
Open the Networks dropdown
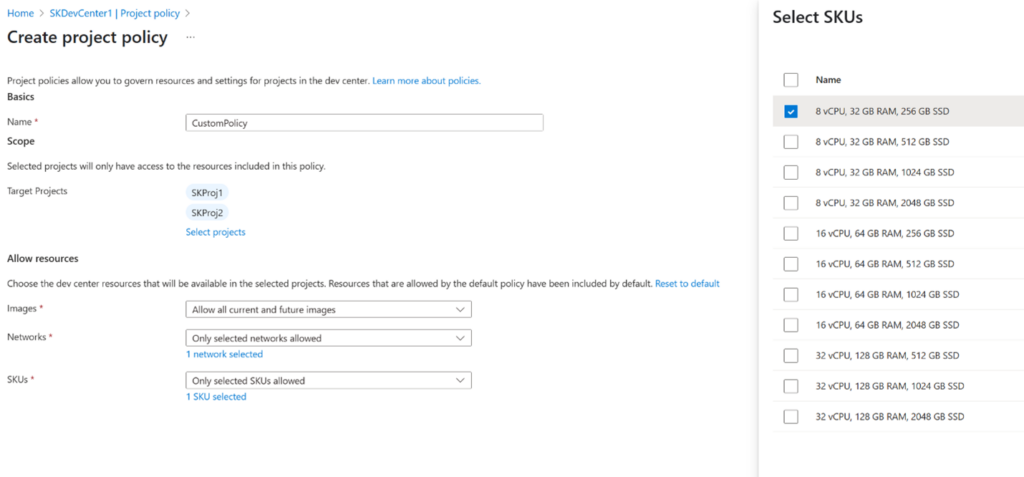coord(328,338)
